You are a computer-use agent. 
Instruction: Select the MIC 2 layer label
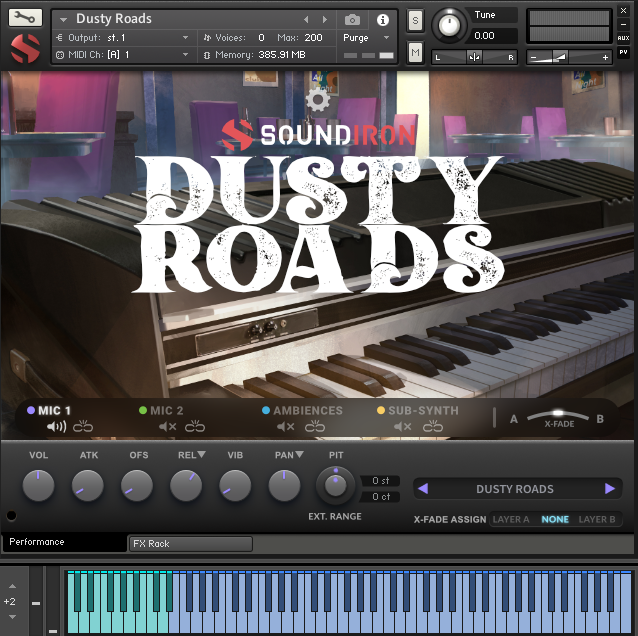click(166, 411)
